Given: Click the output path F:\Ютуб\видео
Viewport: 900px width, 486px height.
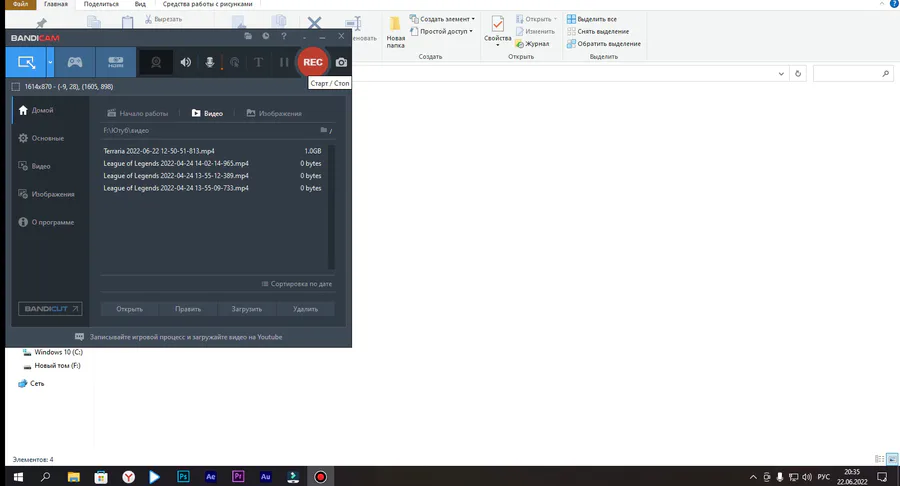Looking at the screenshot, I should 126,130.
